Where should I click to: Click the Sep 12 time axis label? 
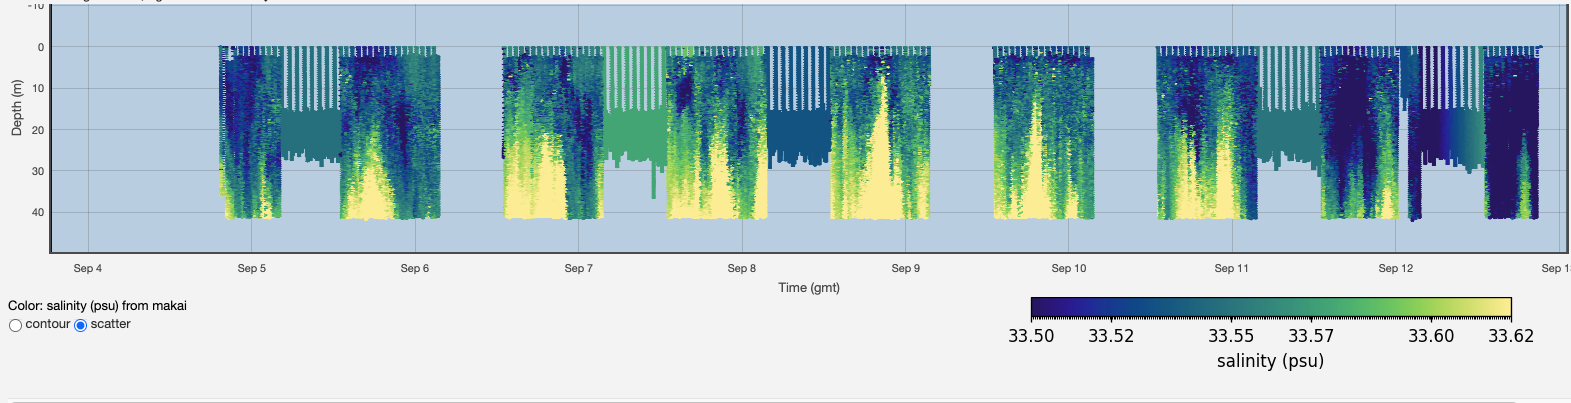[x=1395, y=268]
